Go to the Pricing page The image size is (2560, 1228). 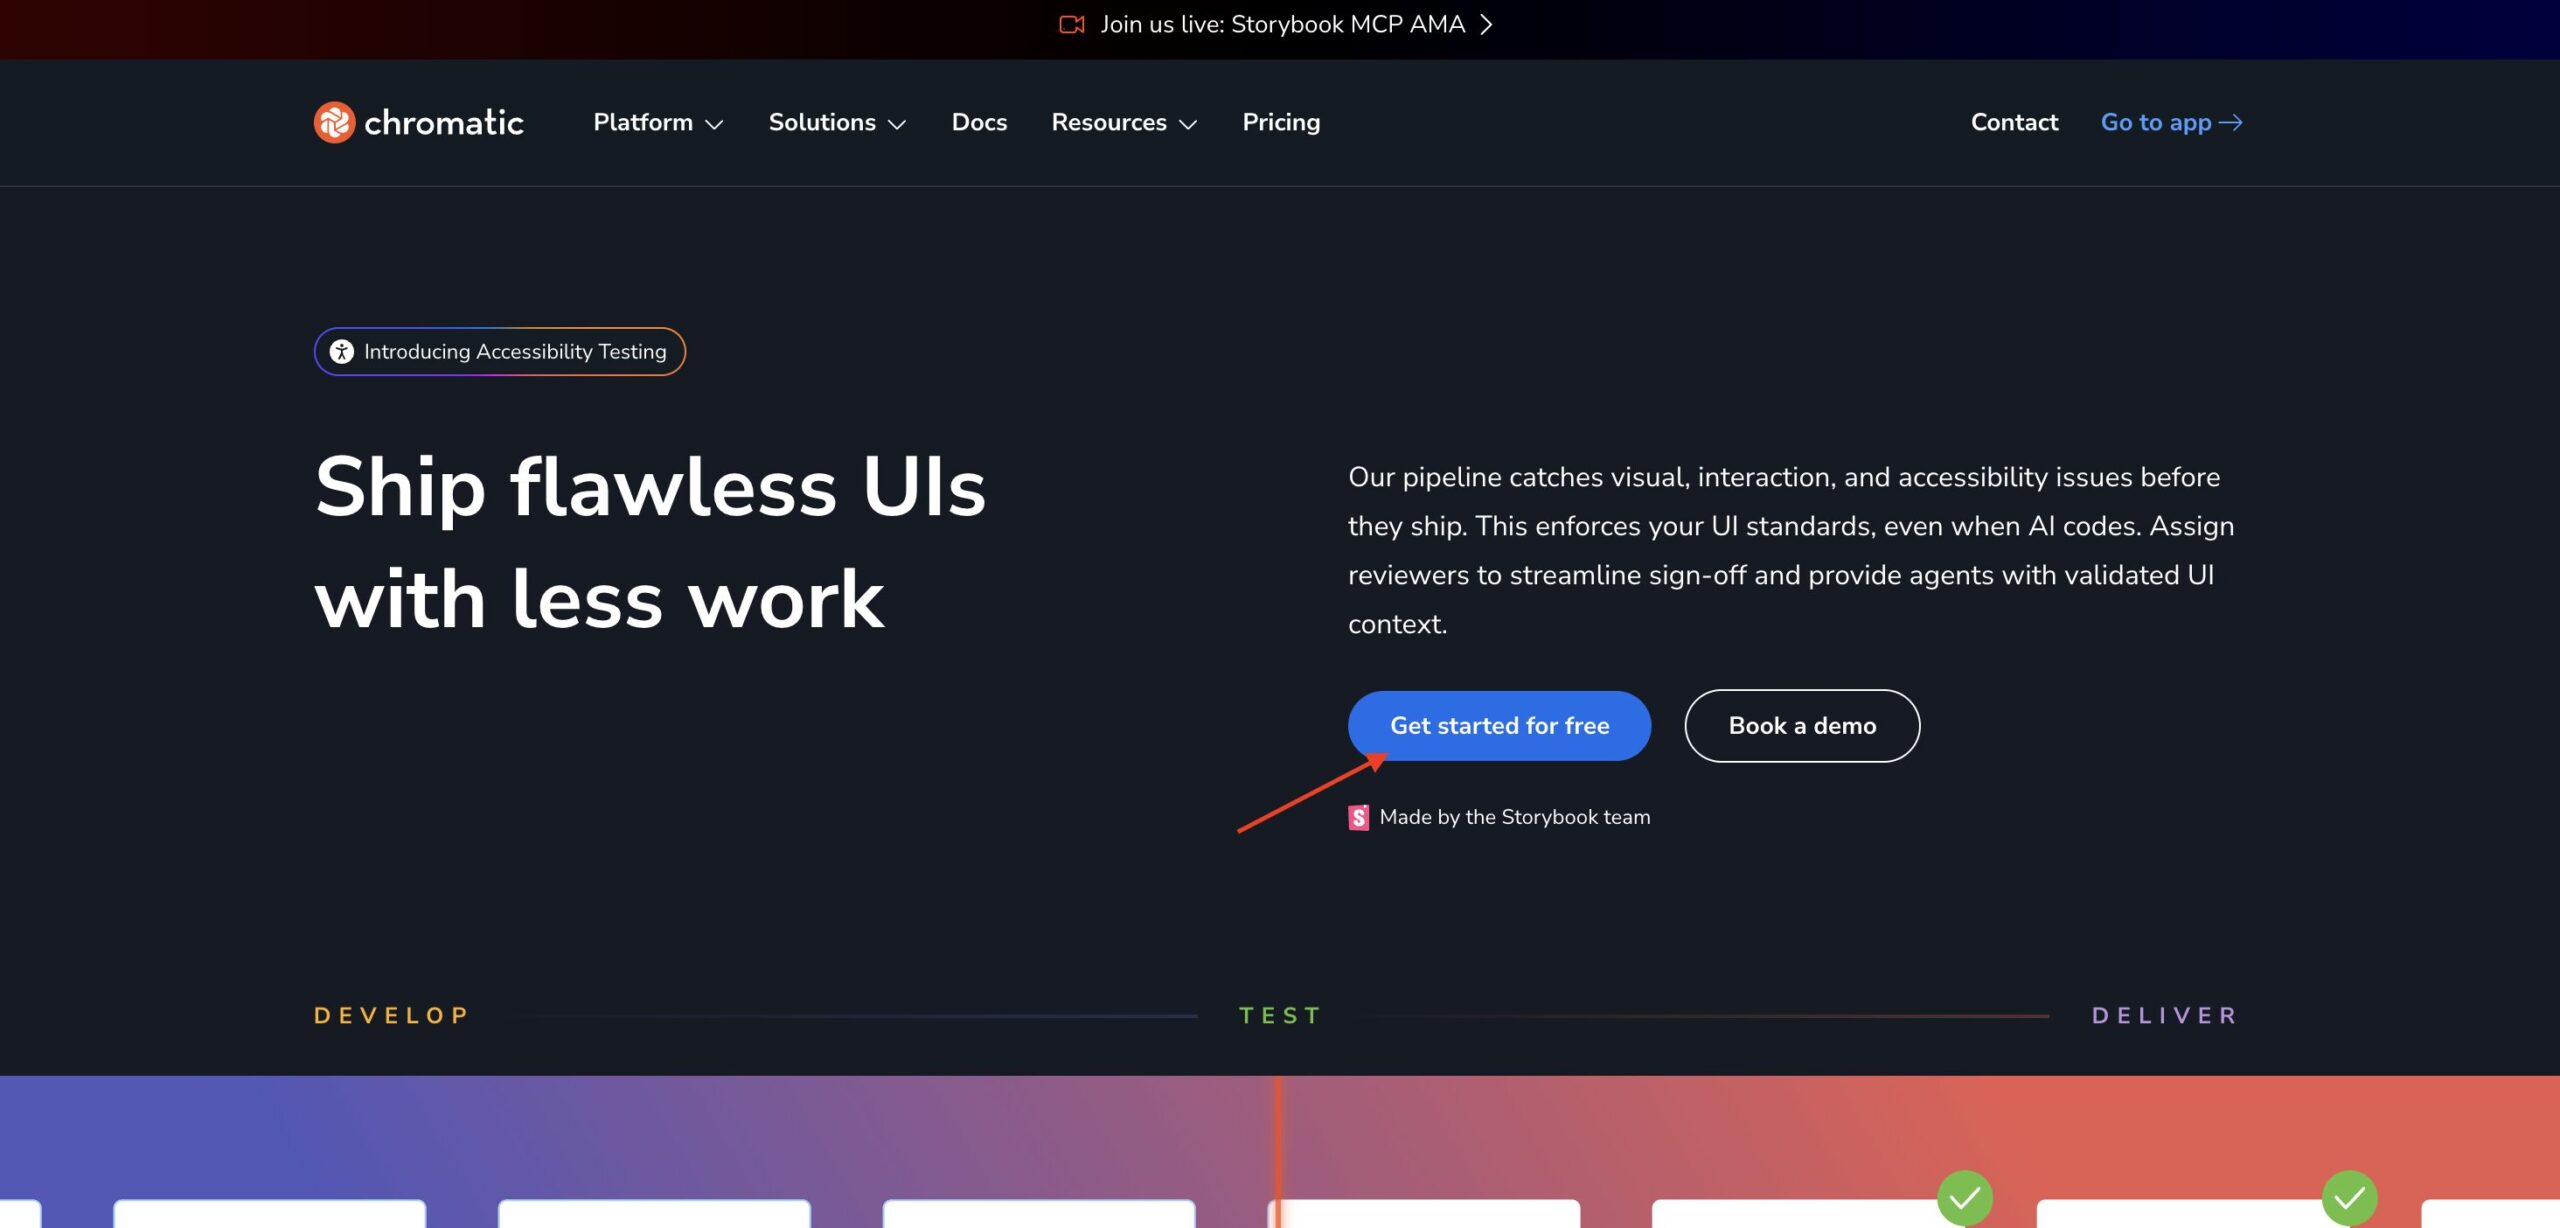[1280, 122]
